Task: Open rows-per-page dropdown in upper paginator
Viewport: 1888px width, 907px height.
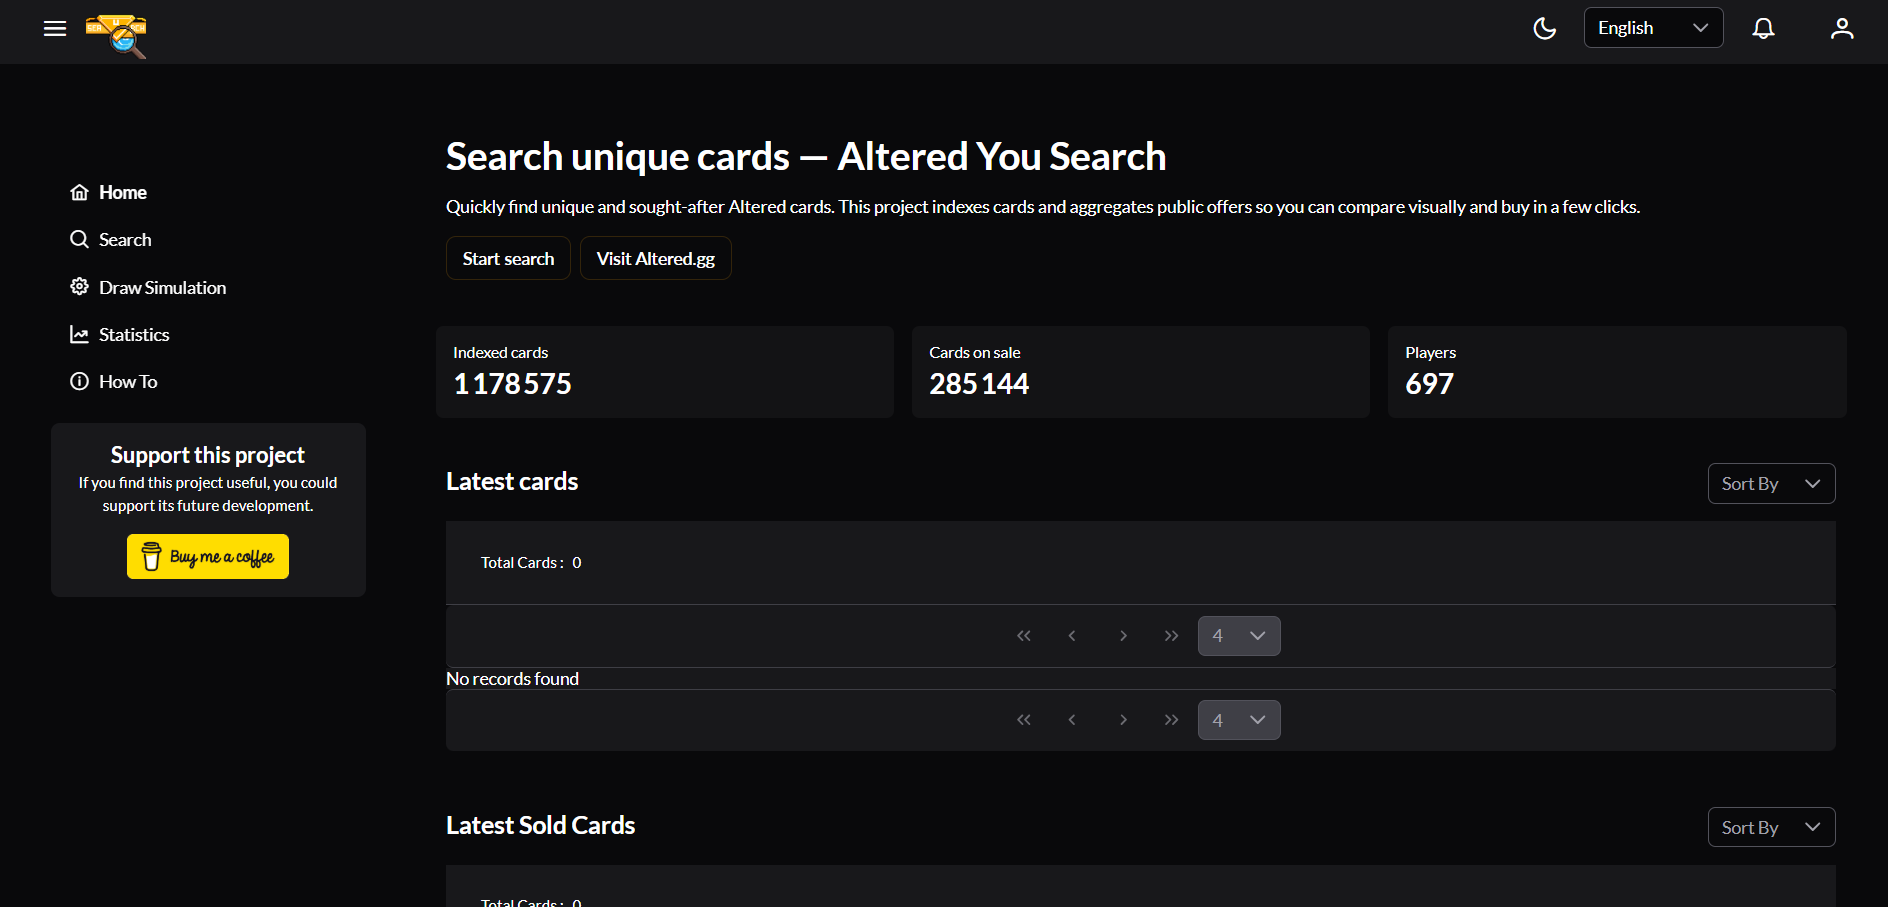Action: coord(1239,636)
